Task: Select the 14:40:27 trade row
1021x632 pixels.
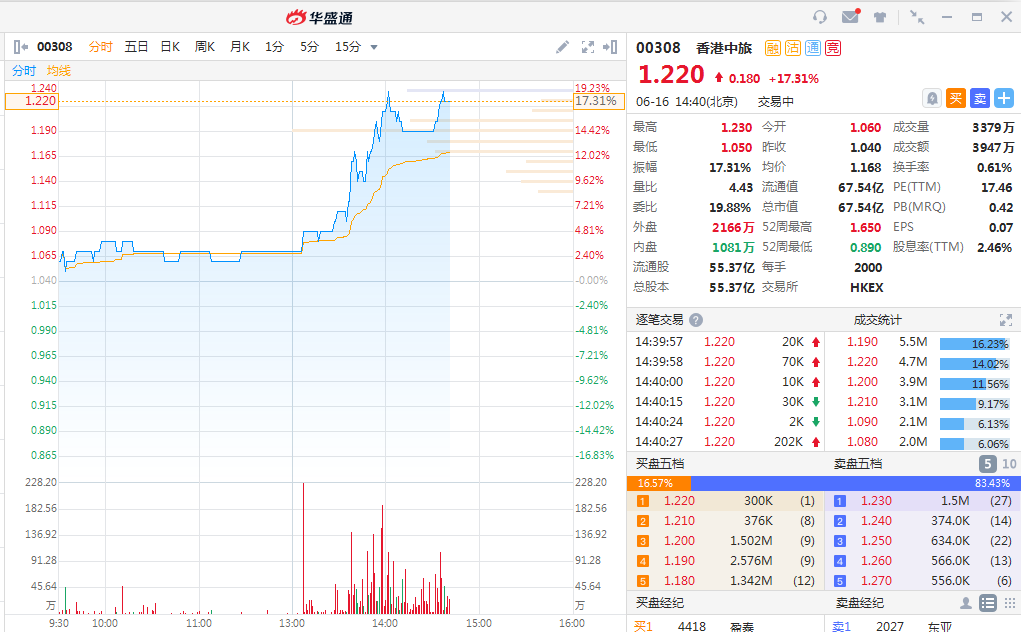Action: [727, 442]
